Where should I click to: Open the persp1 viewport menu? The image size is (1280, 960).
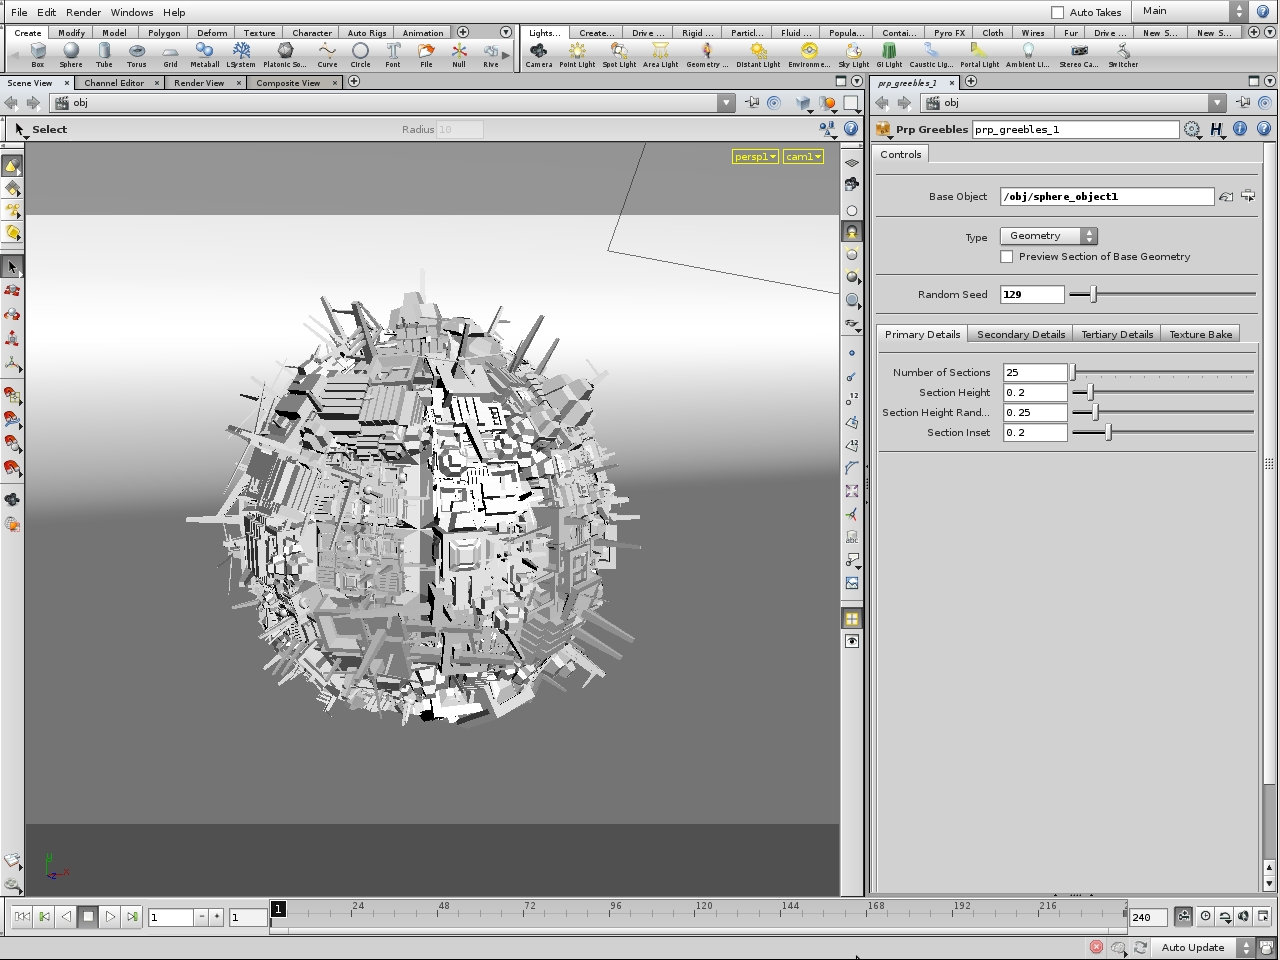tap(754, 156)
